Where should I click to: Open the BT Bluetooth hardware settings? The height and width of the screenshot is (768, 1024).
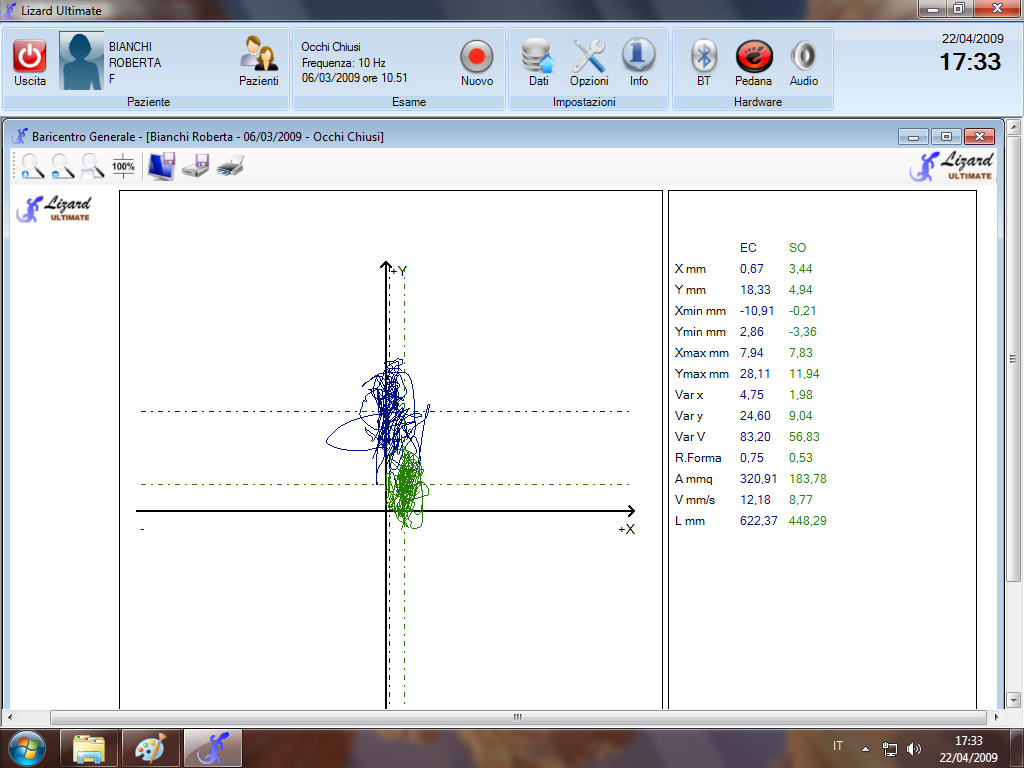(704, 58)
